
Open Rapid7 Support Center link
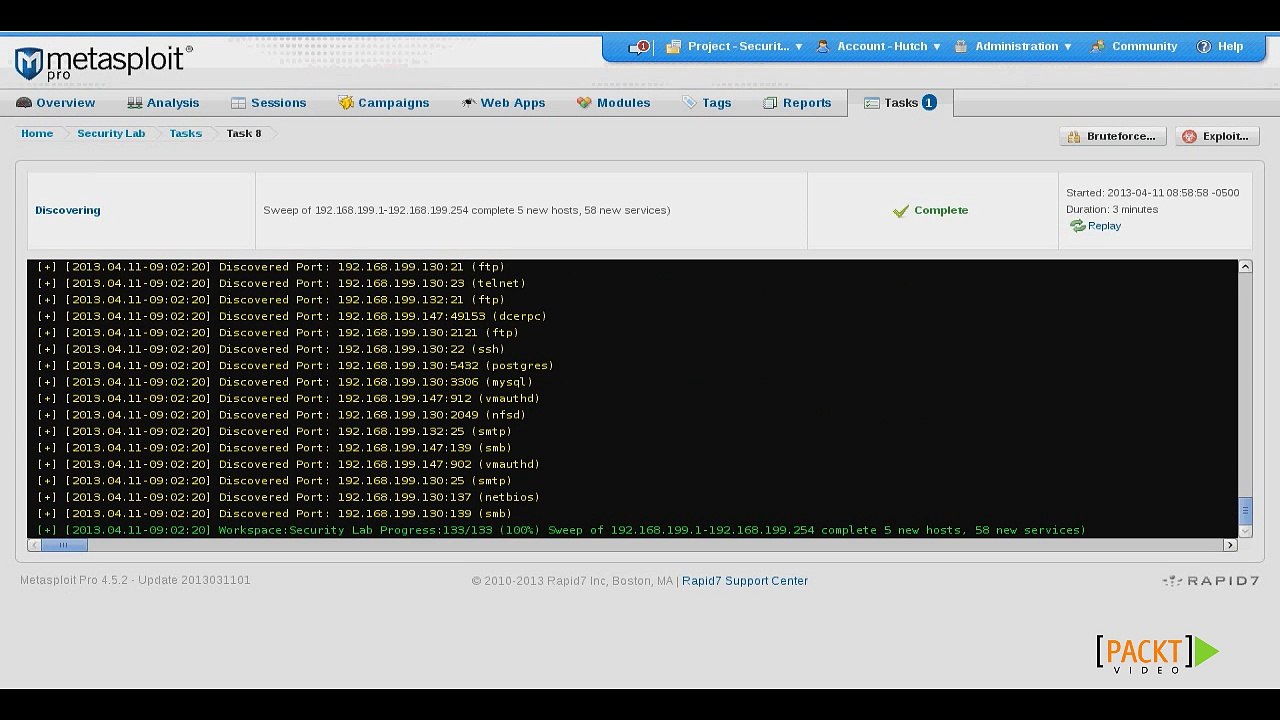[745, 581]
